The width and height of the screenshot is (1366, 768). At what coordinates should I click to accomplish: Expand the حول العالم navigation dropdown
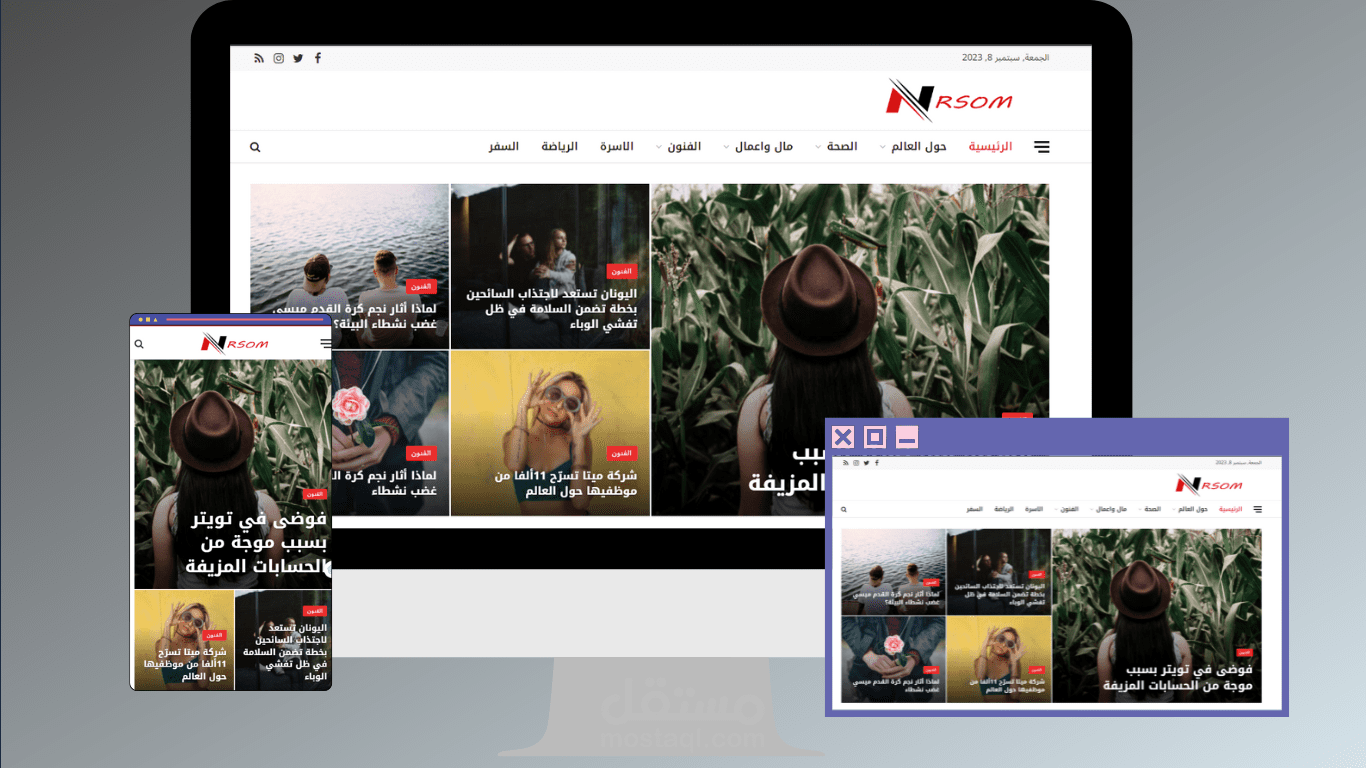(x=916, y=146)
